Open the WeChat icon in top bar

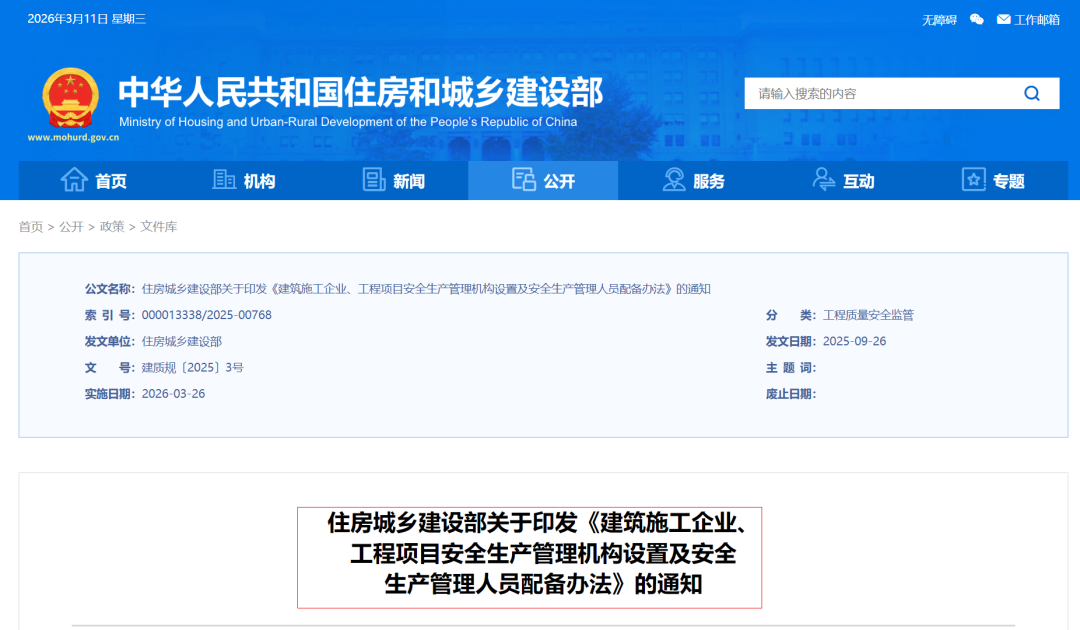click(977, 19)
